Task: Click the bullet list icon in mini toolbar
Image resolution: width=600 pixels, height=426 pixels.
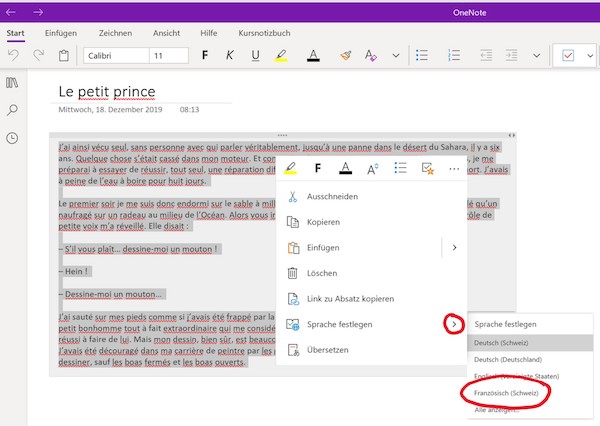Action: tap(399, 168)
